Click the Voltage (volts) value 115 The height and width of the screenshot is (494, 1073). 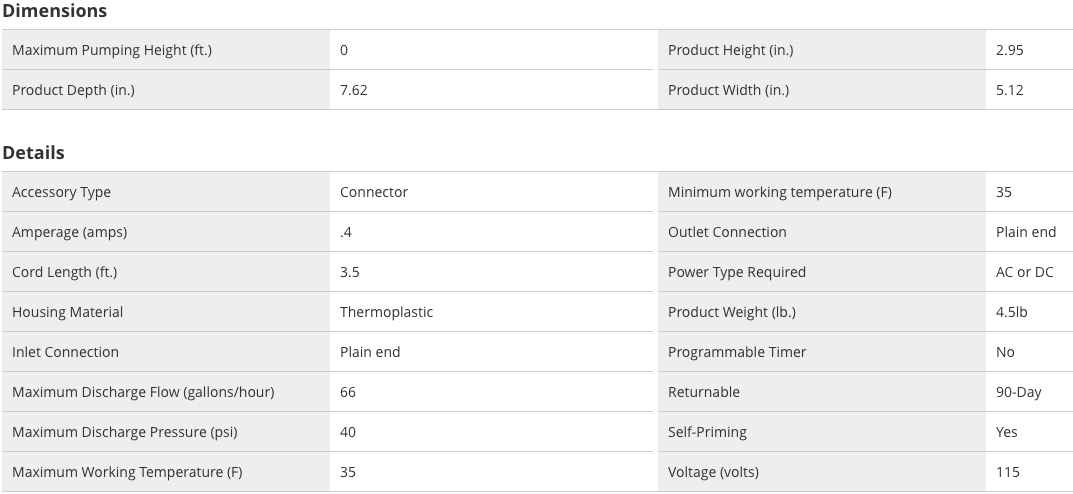[x=1008, y=472]
